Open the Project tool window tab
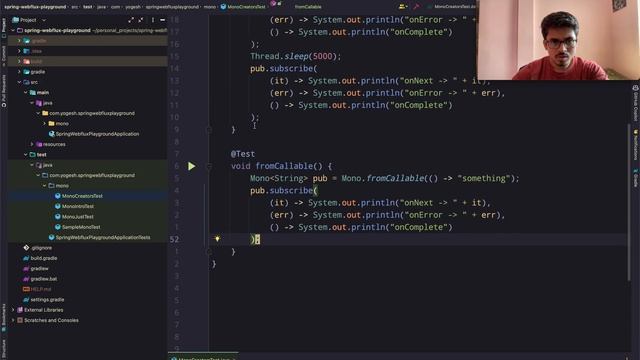 [x=4, y=28]
